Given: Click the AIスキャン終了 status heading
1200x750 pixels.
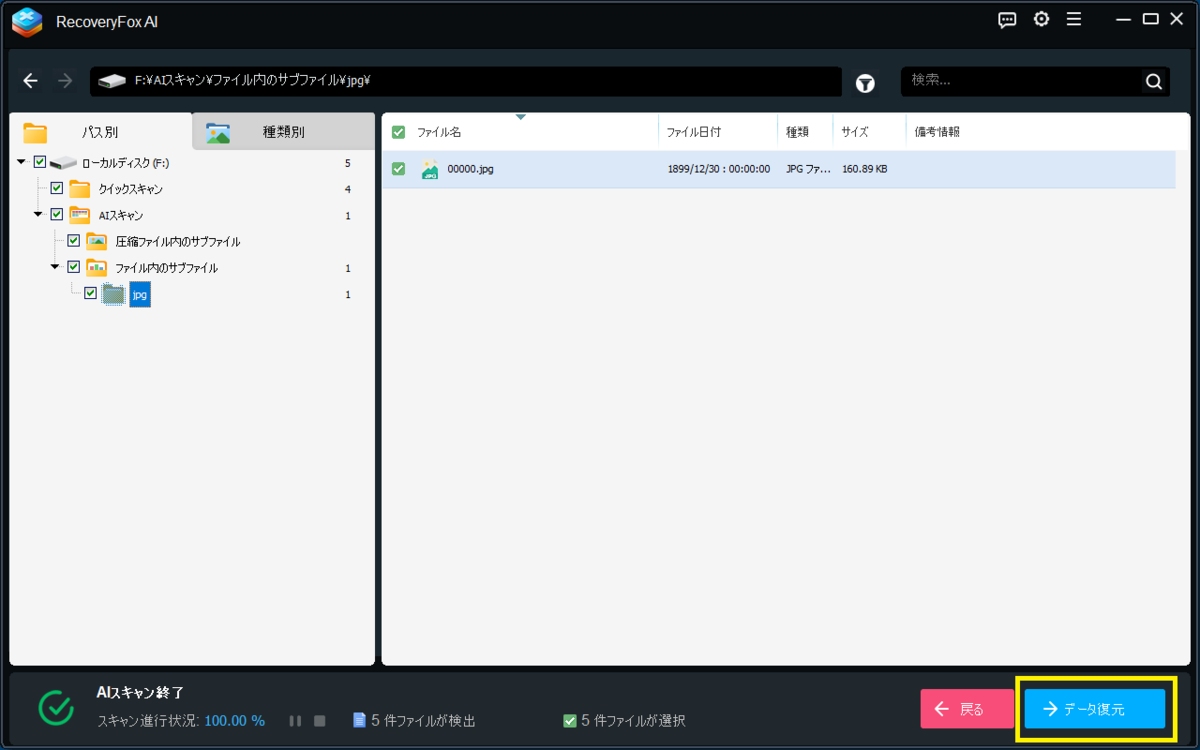Looking at the screenshot, I should (x=140, y=692).
